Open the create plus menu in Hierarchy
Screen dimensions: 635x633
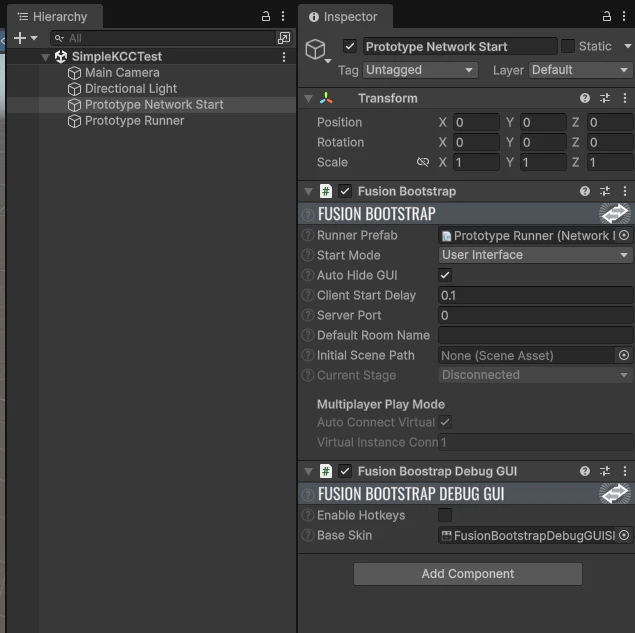coord(25,38)
